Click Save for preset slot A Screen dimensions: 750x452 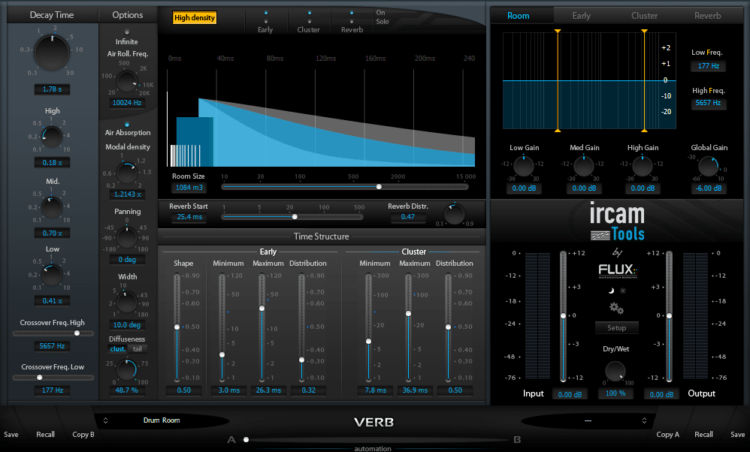click(11, 434)
